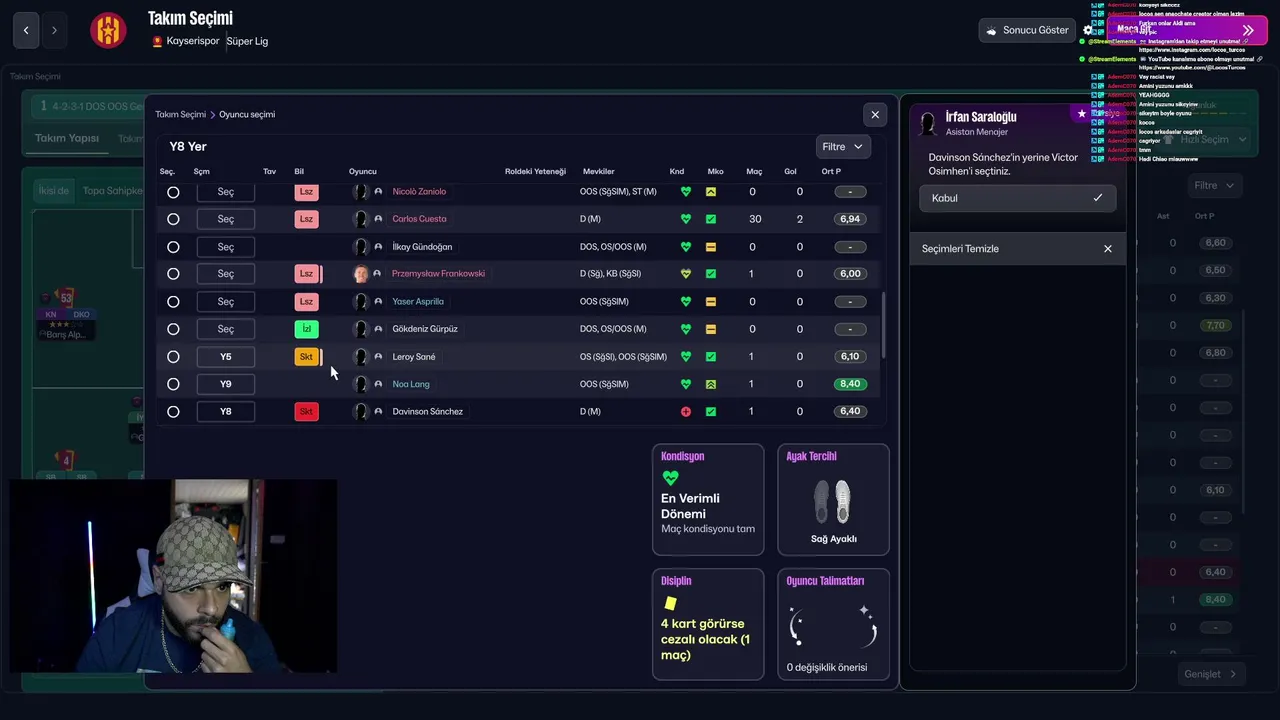Open the Seç selector for Gökdeniz Gürpüz
This screenshot has width=1280, height=720.
[226, 329]
